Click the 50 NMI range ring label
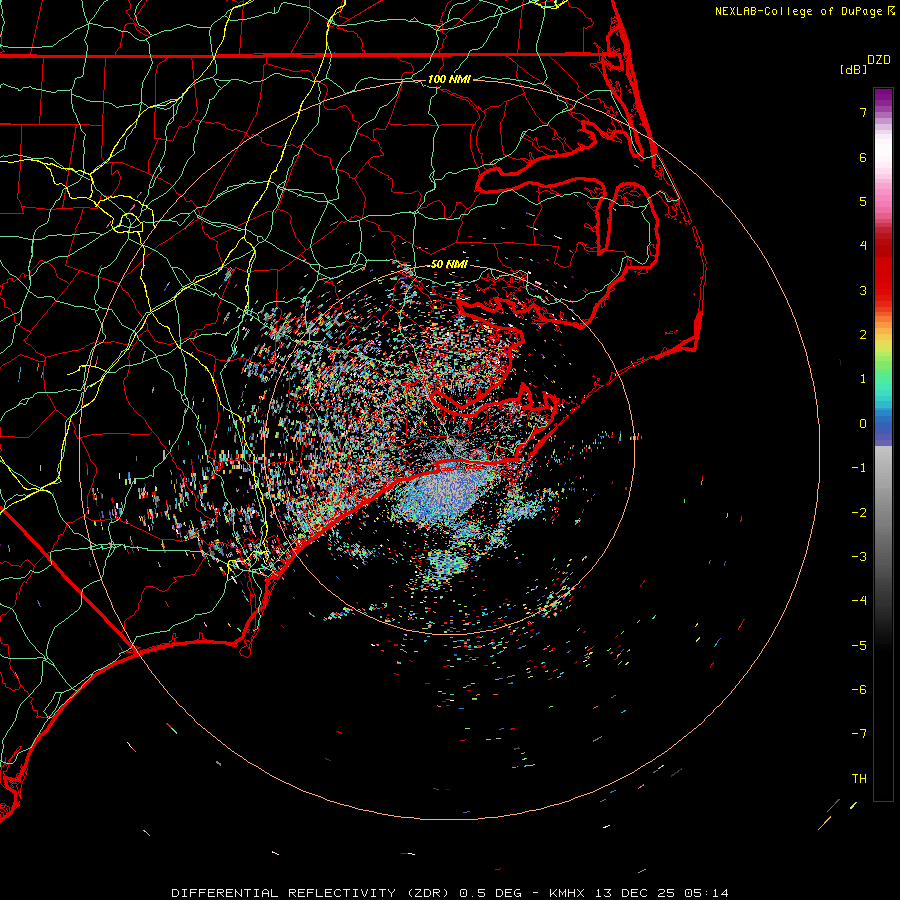The image size is (900, 900). pyautogui.click(x=449, y=264)
